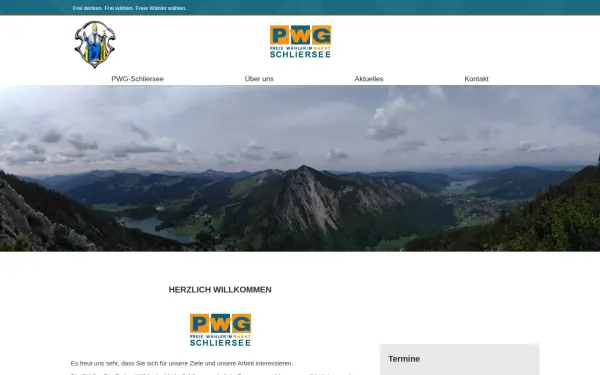Screen dimensions: 600x375
Task: Open the Über uns menu item
Action: click(259, 79)
